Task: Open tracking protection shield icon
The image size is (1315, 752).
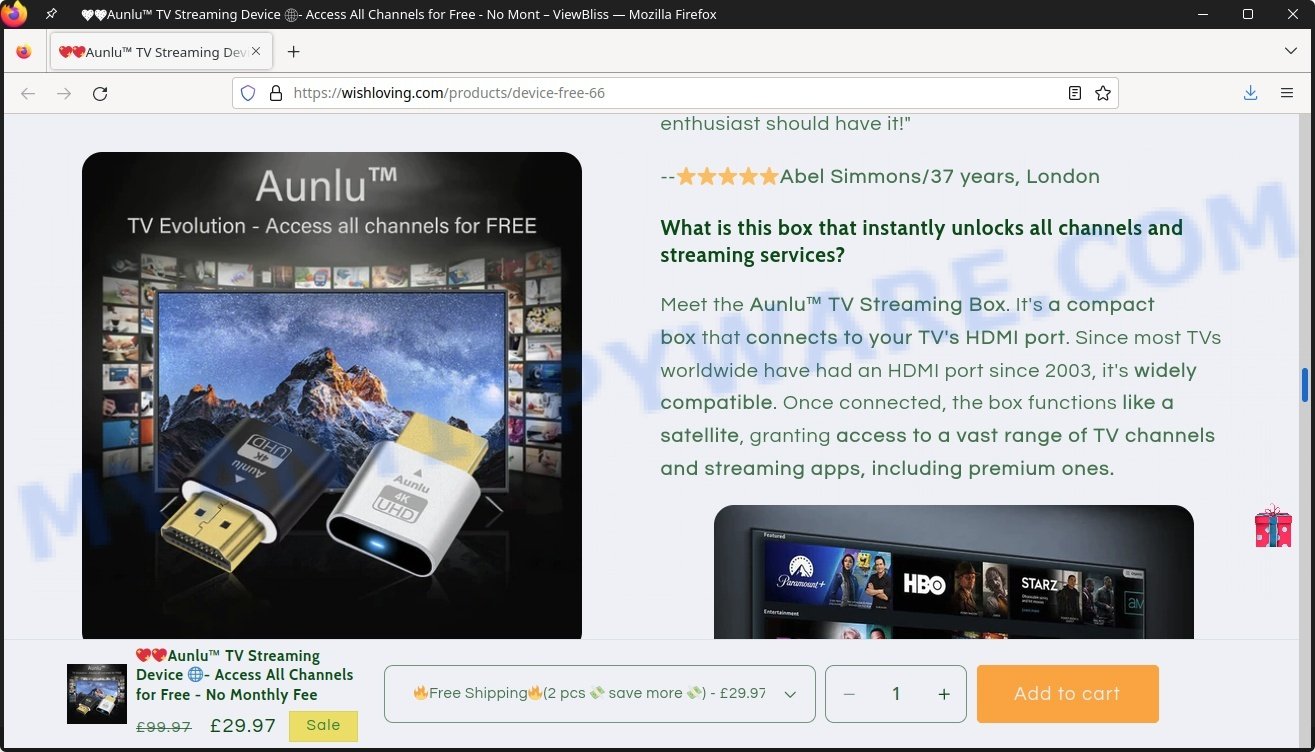Action: pyautogui.click(x=248, y=93)
